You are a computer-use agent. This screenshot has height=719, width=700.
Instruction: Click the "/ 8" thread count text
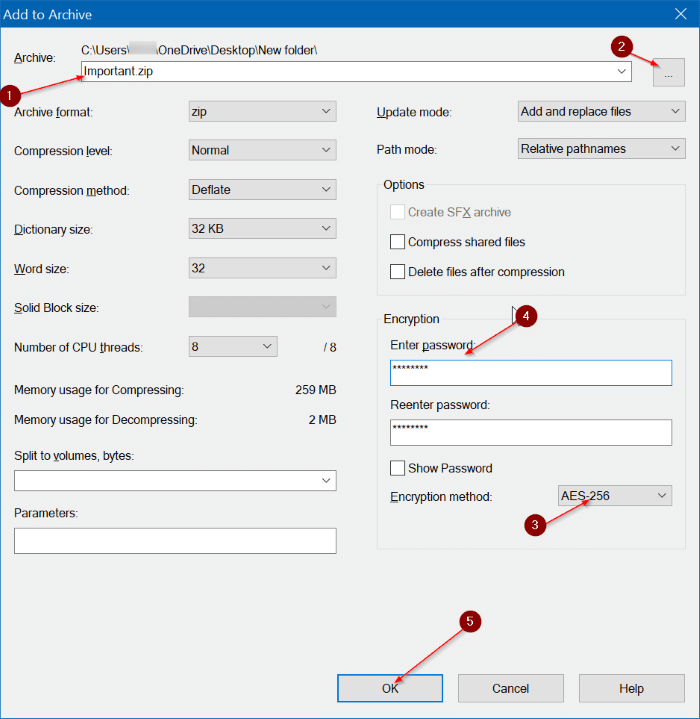pos(330,348)
